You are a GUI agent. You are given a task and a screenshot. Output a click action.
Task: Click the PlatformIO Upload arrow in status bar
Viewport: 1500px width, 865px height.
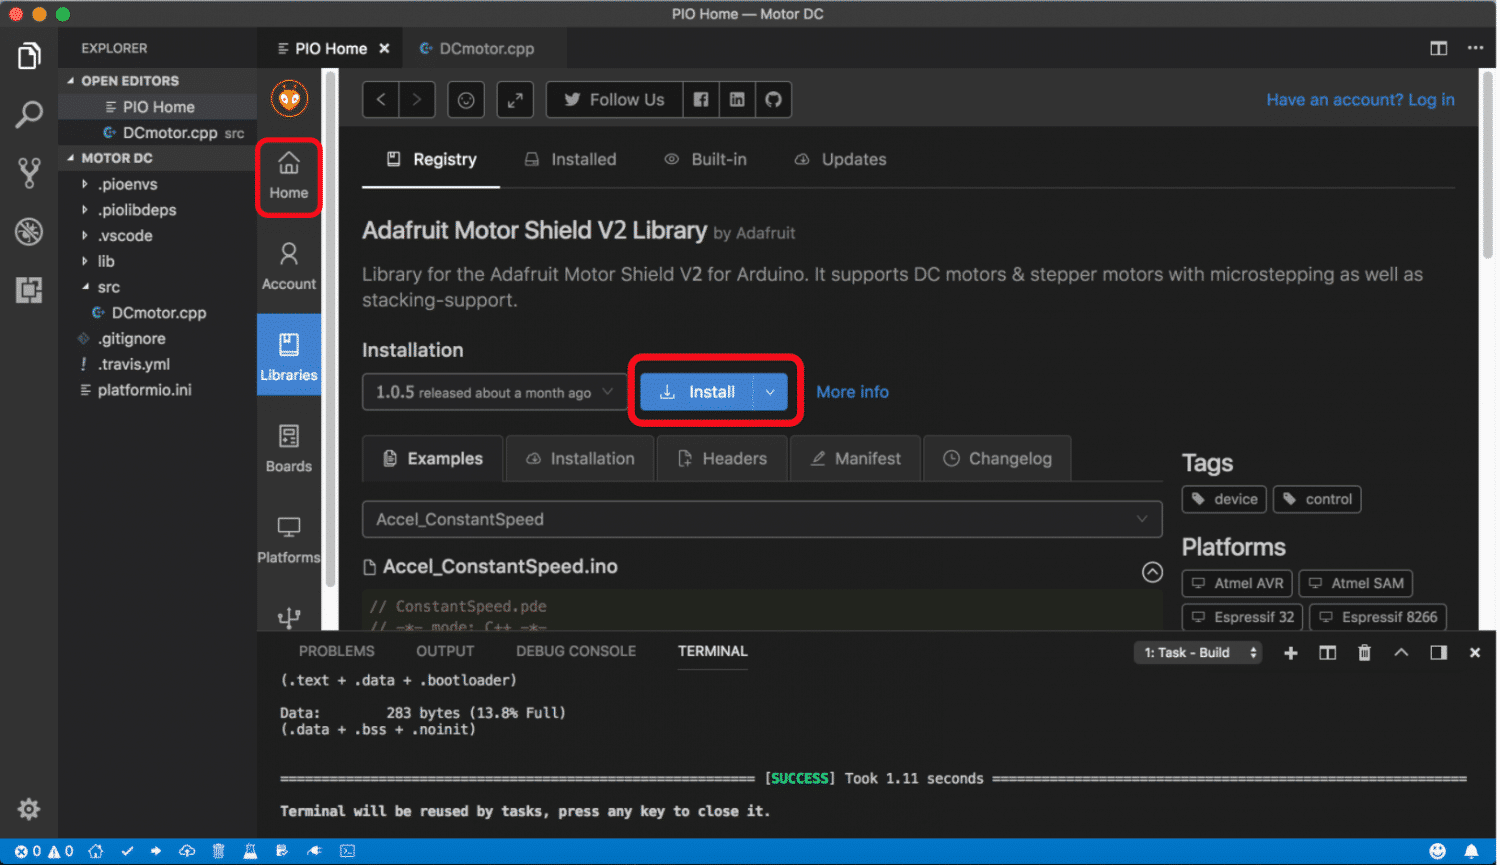[156, 851]
